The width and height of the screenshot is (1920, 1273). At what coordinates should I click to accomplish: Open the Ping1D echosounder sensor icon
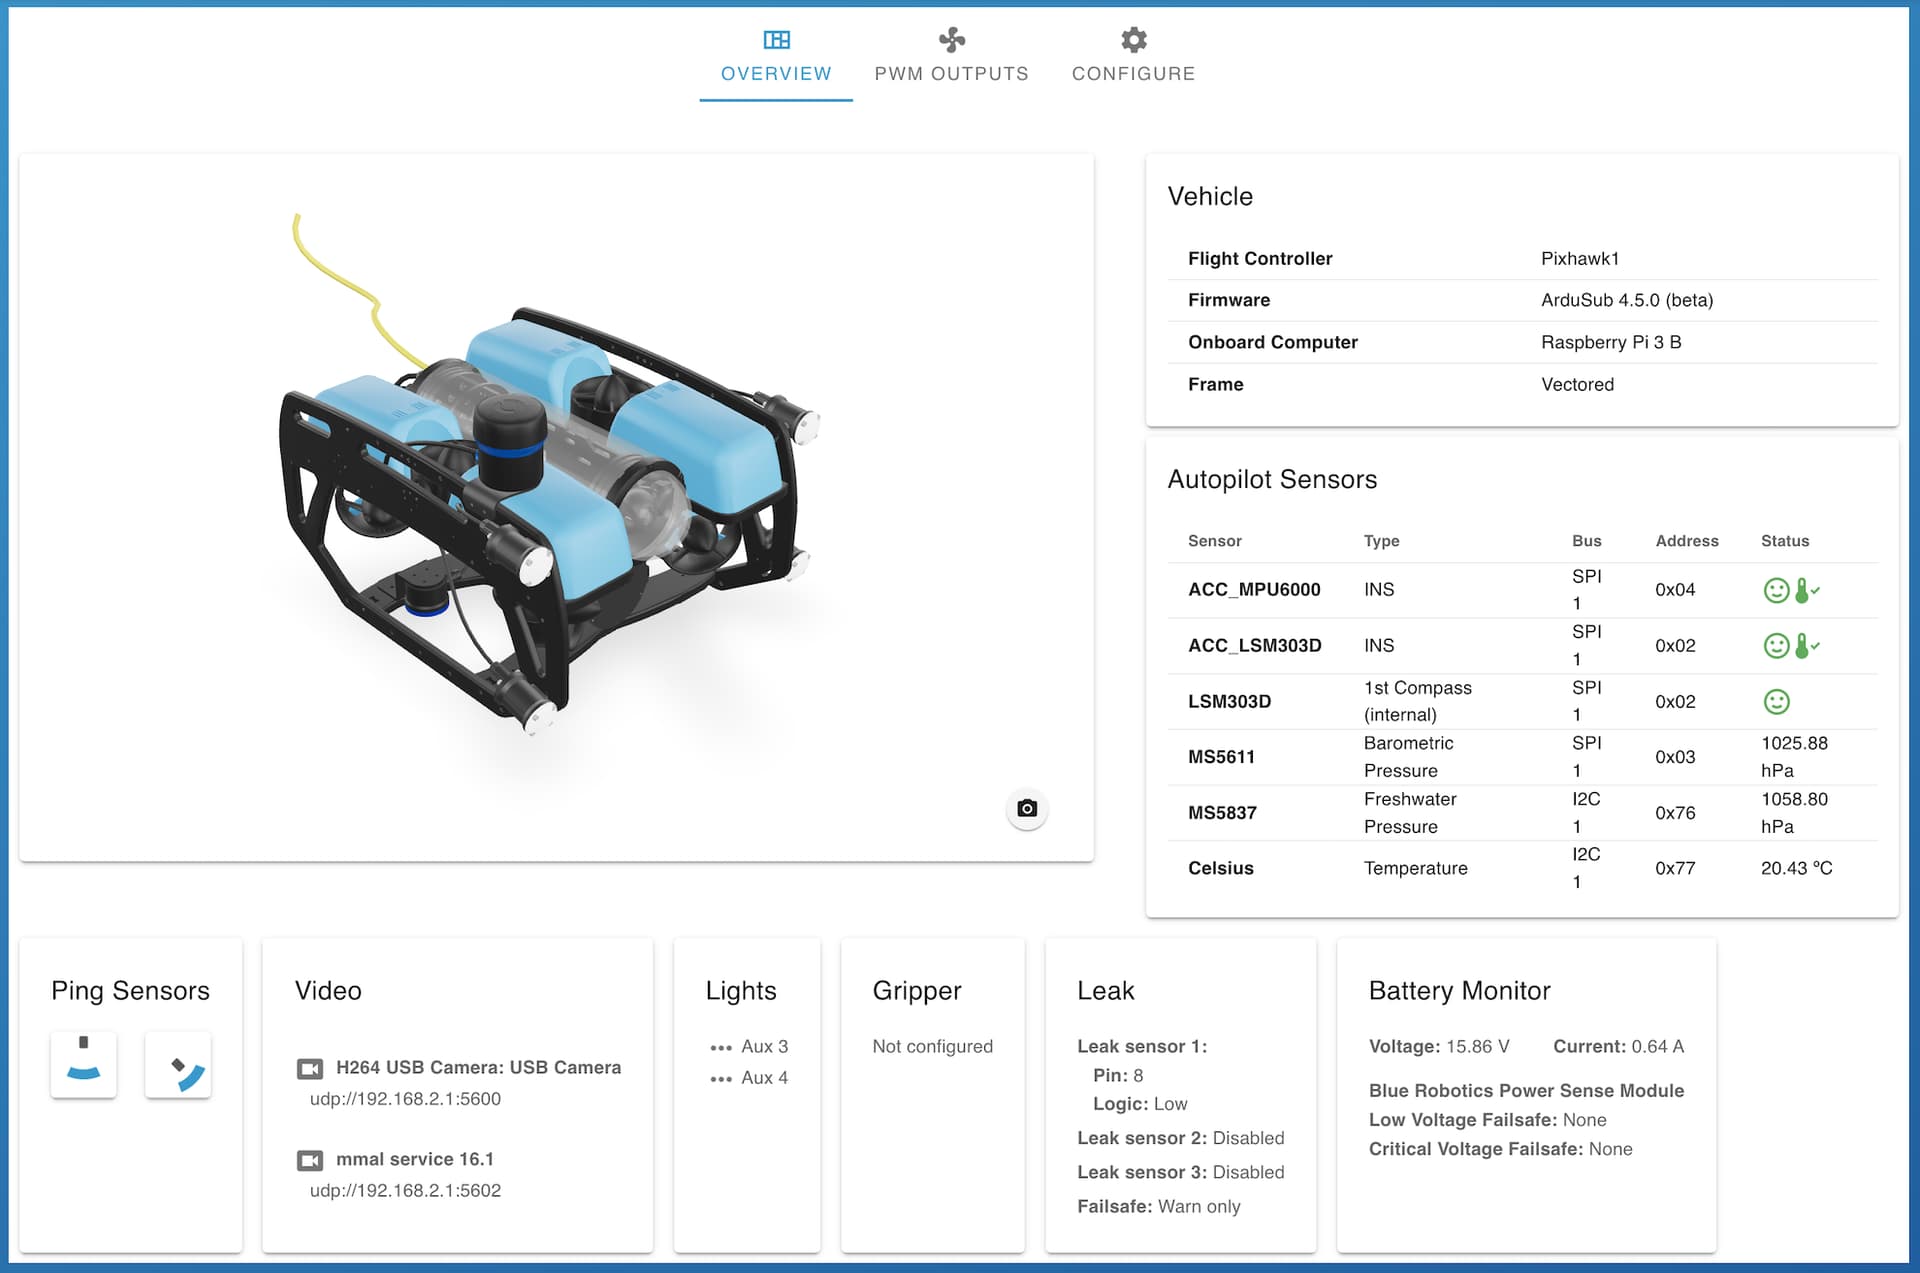84,1064
